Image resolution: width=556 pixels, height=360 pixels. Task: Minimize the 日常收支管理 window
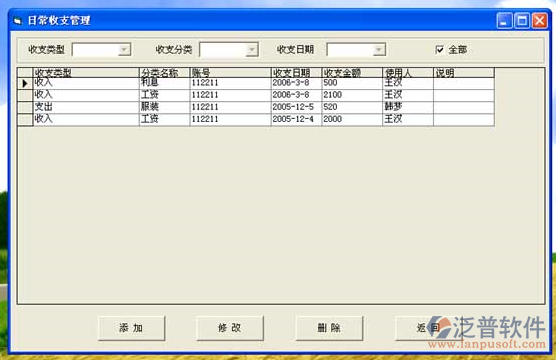pyautogui.click(x=504, y=21)
